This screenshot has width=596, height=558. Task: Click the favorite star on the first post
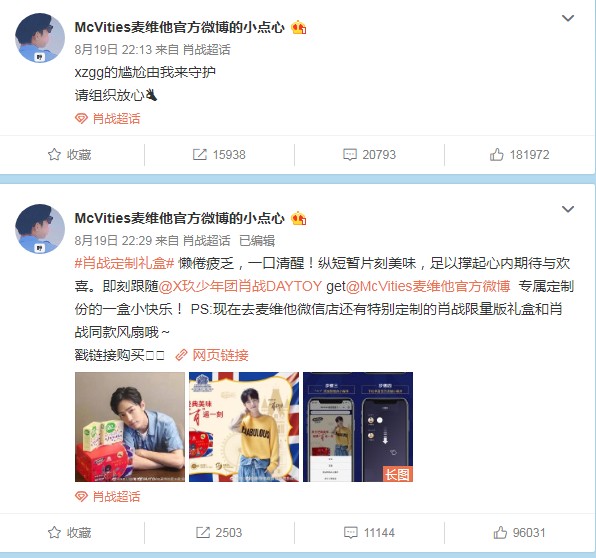(54, 154)
